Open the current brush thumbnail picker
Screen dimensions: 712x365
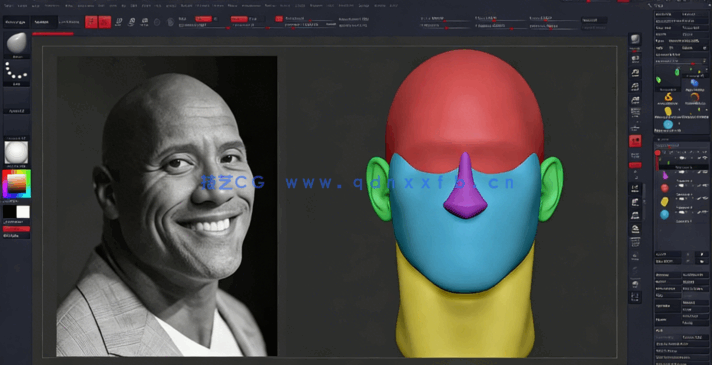16,43
